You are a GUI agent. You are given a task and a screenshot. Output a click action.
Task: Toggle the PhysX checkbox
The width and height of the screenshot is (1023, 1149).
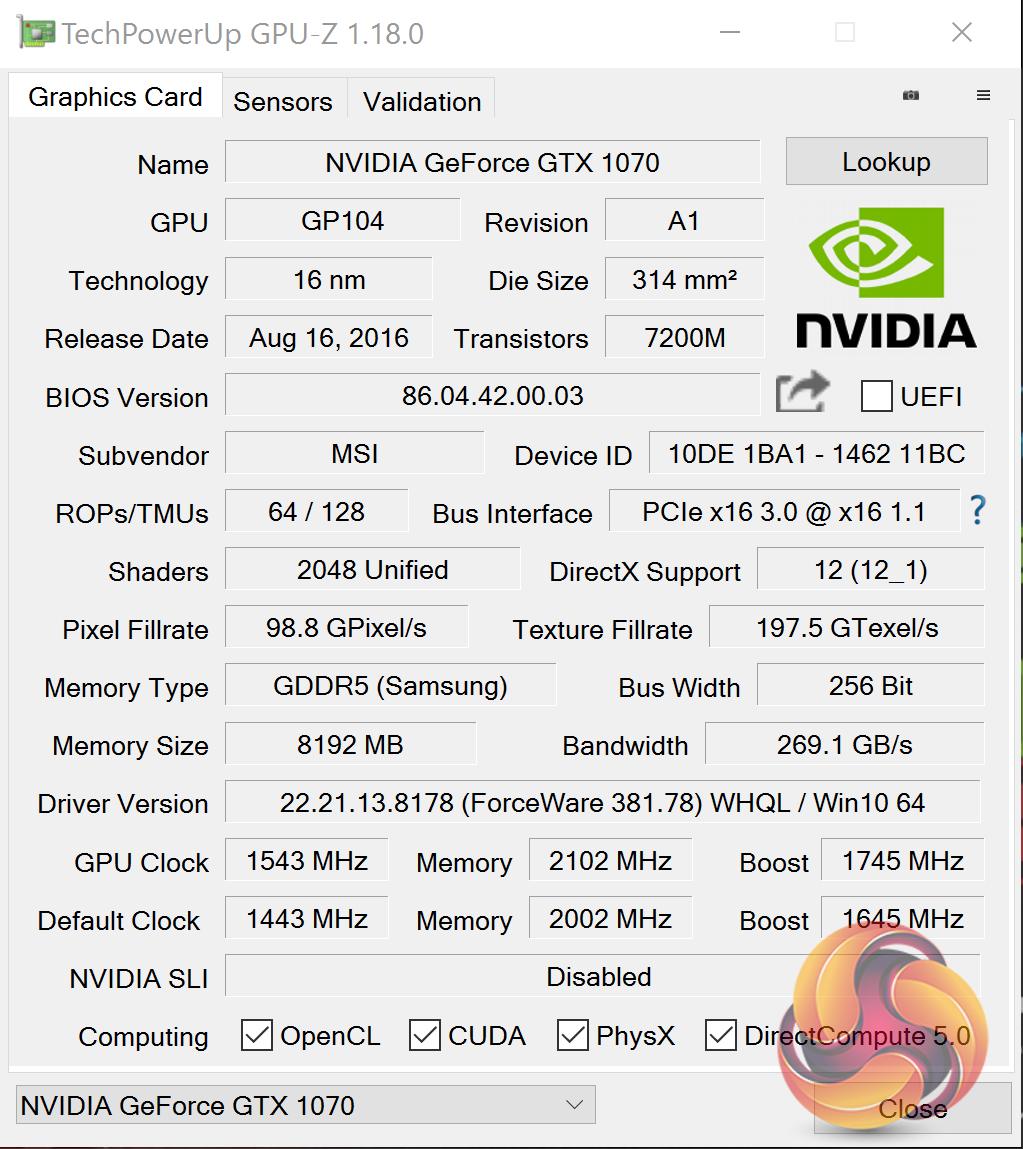(x=573, y=1035)
